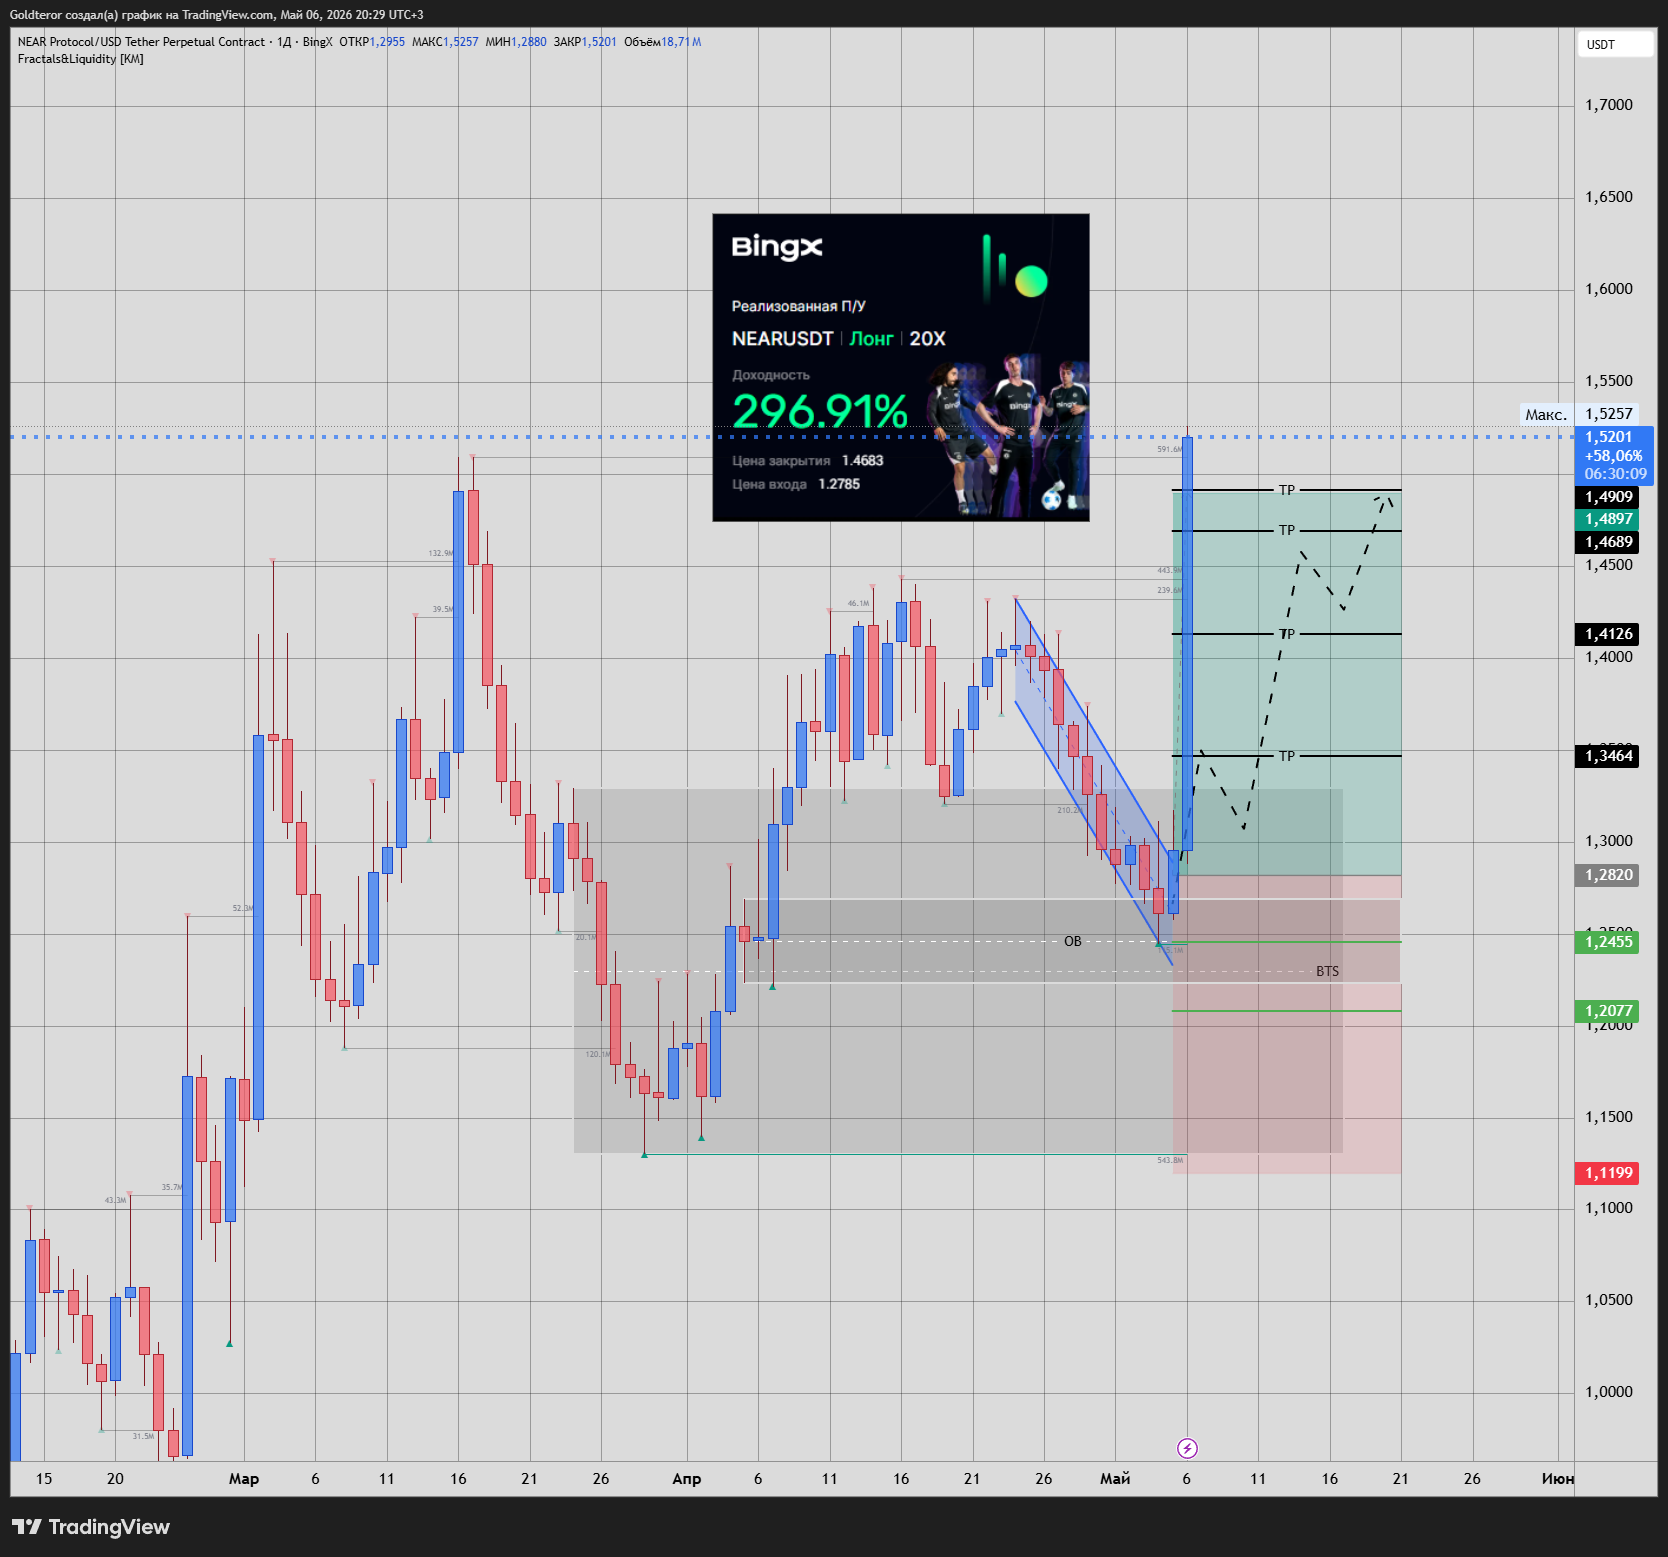Click the BTS label on the chart
The height and width of the screenshot is (1557, 1668).
(x=1327, y=971)
